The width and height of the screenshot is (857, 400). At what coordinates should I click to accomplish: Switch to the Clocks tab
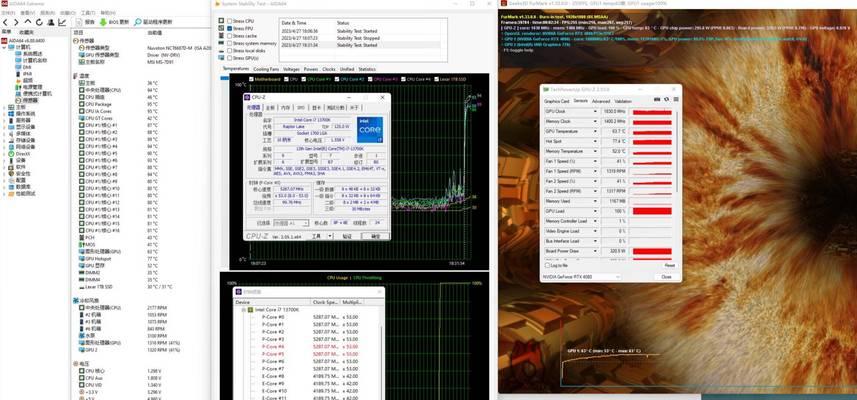tap(329, 69)
